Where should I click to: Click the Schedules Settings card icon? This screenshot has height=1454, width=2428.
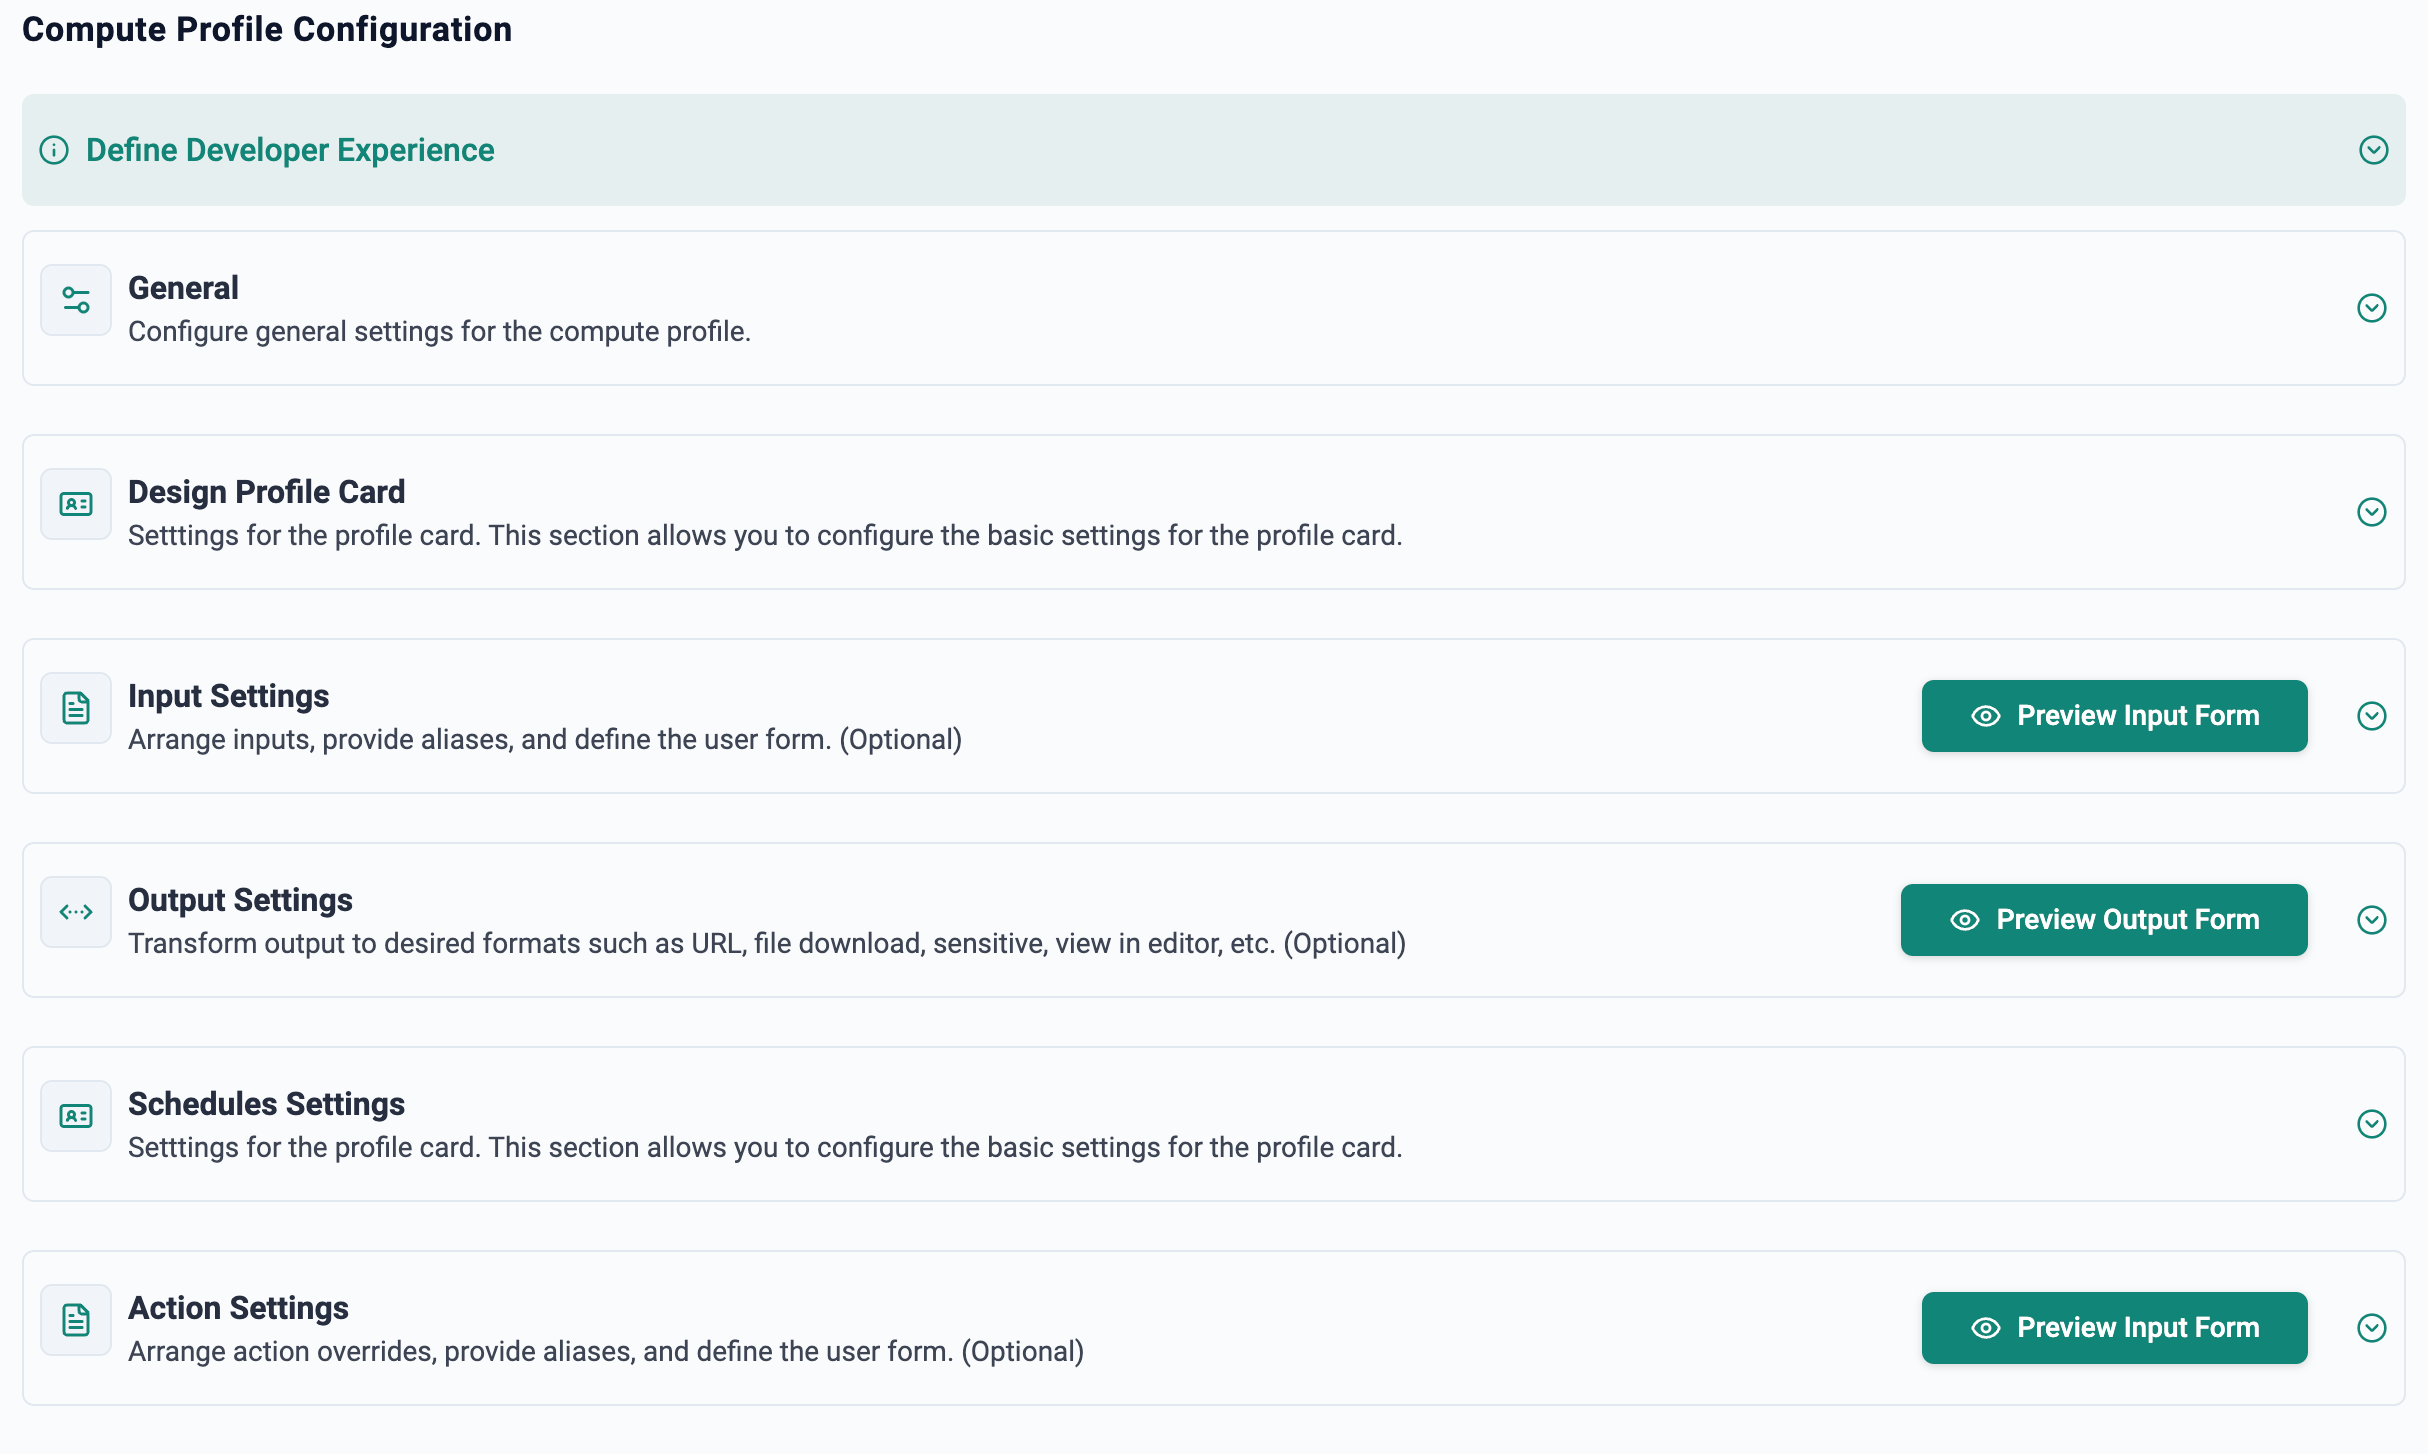(76, 1116)
